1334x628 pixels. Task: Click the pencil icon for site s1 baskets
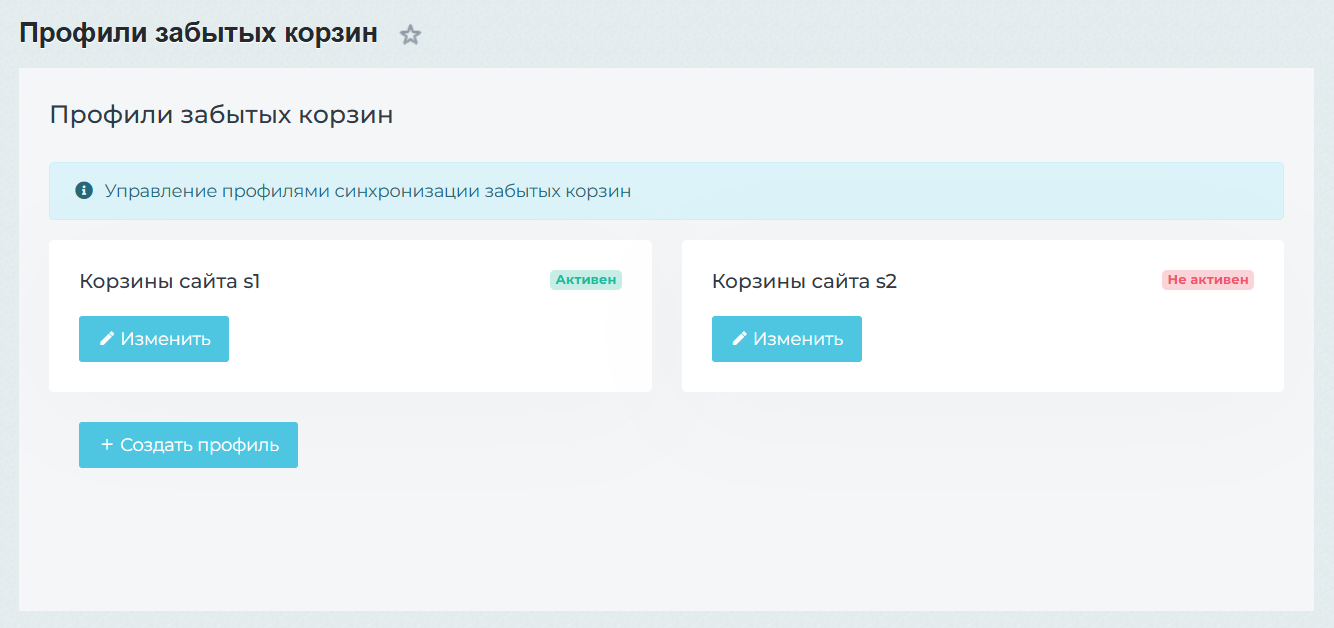point(106,339)
